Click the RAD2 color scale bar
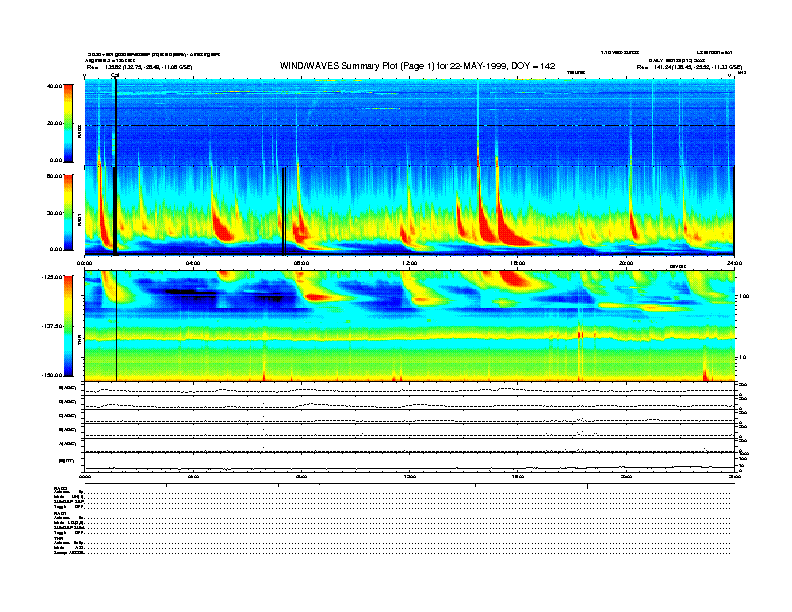The height and width of the screenshot is (612, 792). tap(68, 123)
